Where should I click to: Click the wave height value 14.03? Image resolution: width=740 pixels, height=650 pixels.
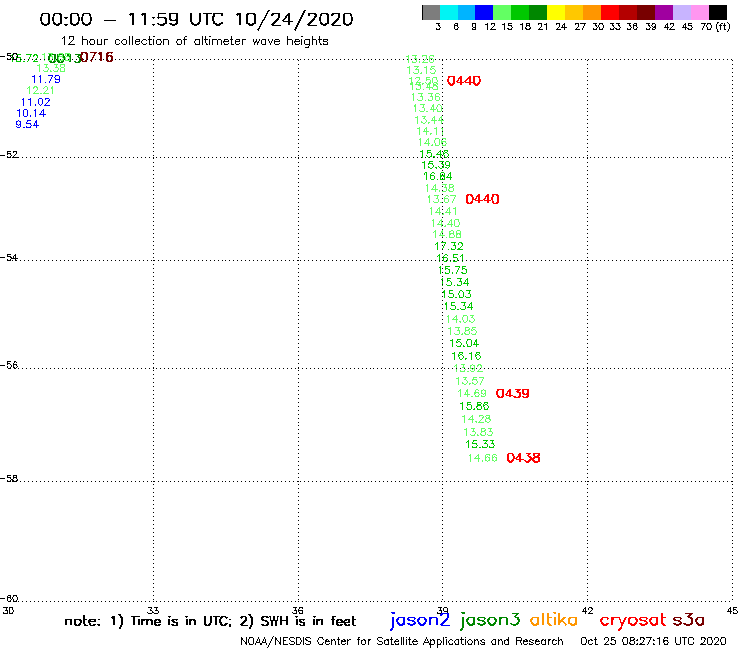pyautogui.click(x=460, y=319)
